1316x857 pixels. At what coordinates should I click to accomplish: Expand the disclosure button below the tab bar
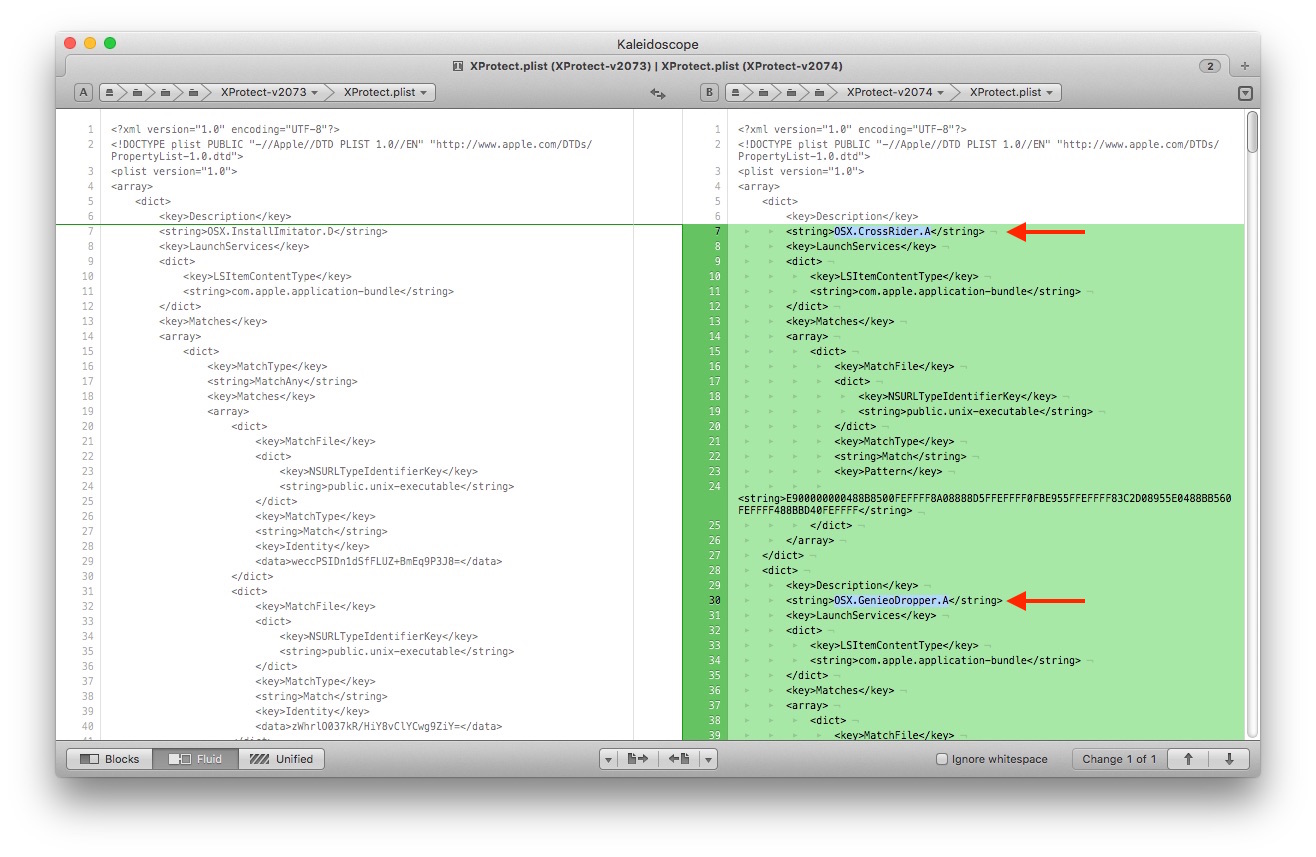click(x=1245, y=93)
